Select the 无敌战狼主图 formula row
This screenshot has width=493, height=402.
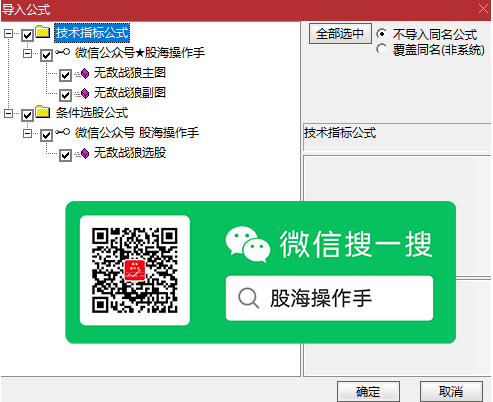(x=130, y=73)
